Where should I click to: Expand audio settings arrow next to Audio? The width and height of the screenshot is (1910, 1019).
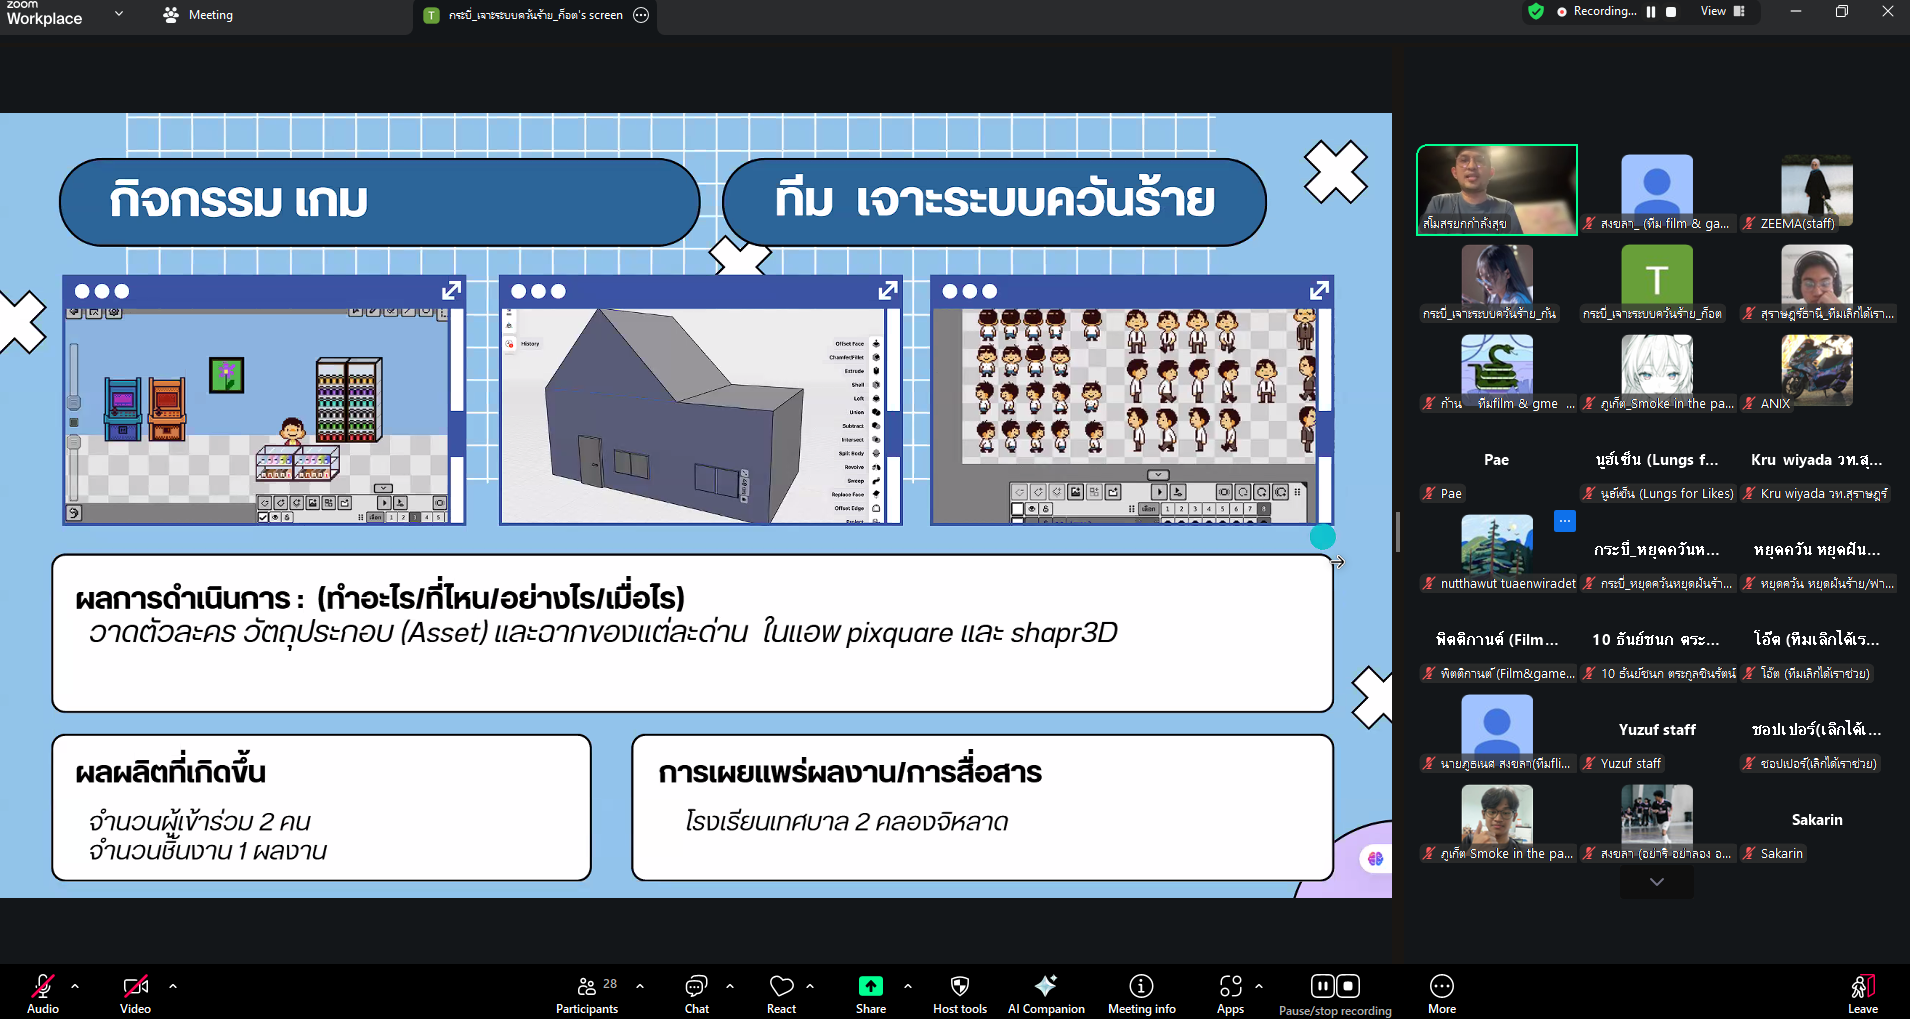[75, 986]
